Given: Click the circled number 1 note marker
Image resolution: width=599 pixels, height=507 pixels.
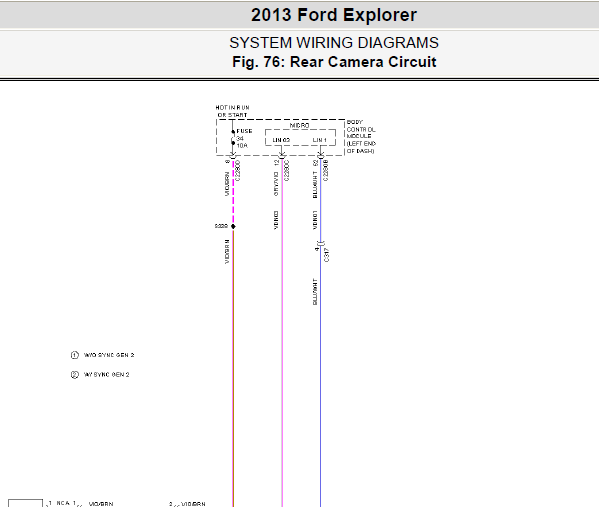Looking at the screenshot, I should point(74,355).
